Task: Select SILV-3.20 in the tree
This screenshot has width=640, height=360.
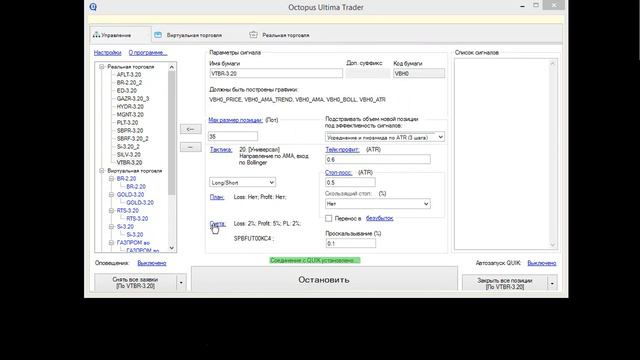Action: point(129,155)
